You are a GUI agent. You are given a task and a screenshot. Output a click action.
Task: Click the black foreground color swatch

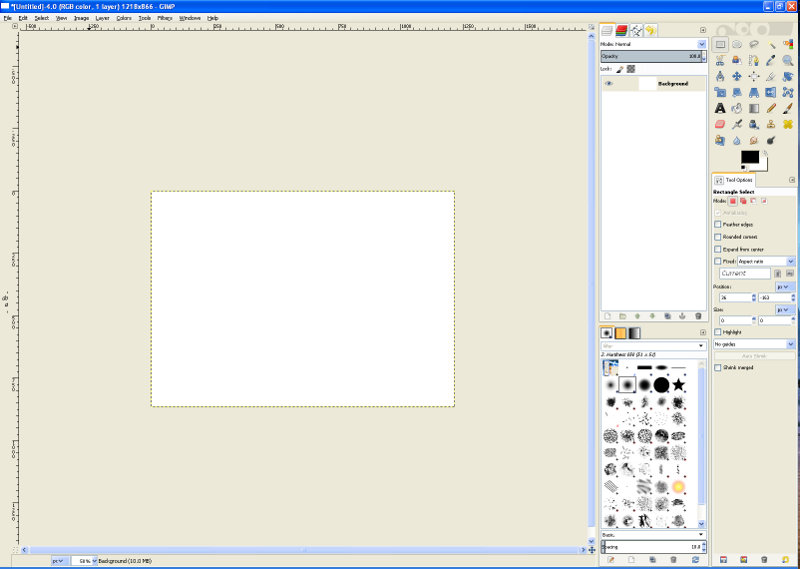pos(750,158)
